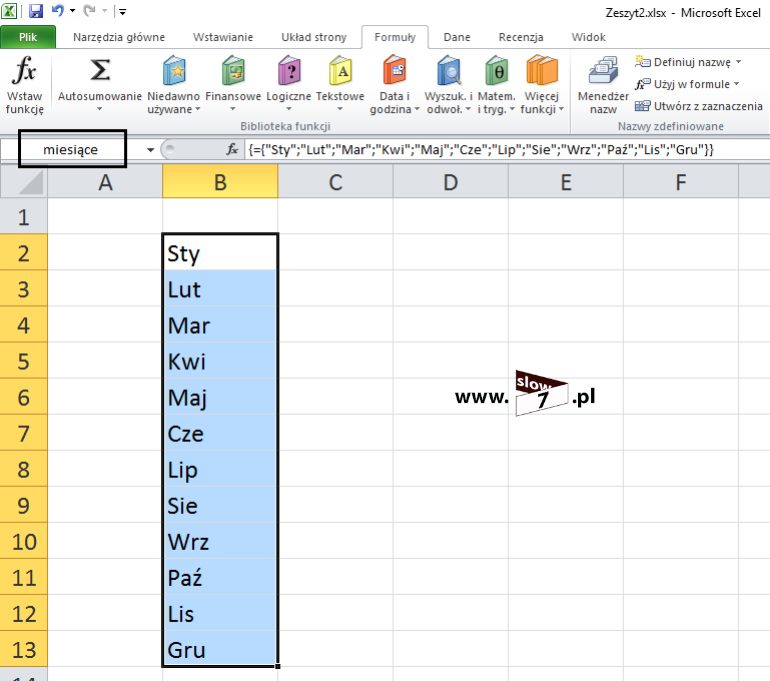The width and height of the screenshot is (770, 681).
Task: Open the Plik tab
Action: click(28, 37)
